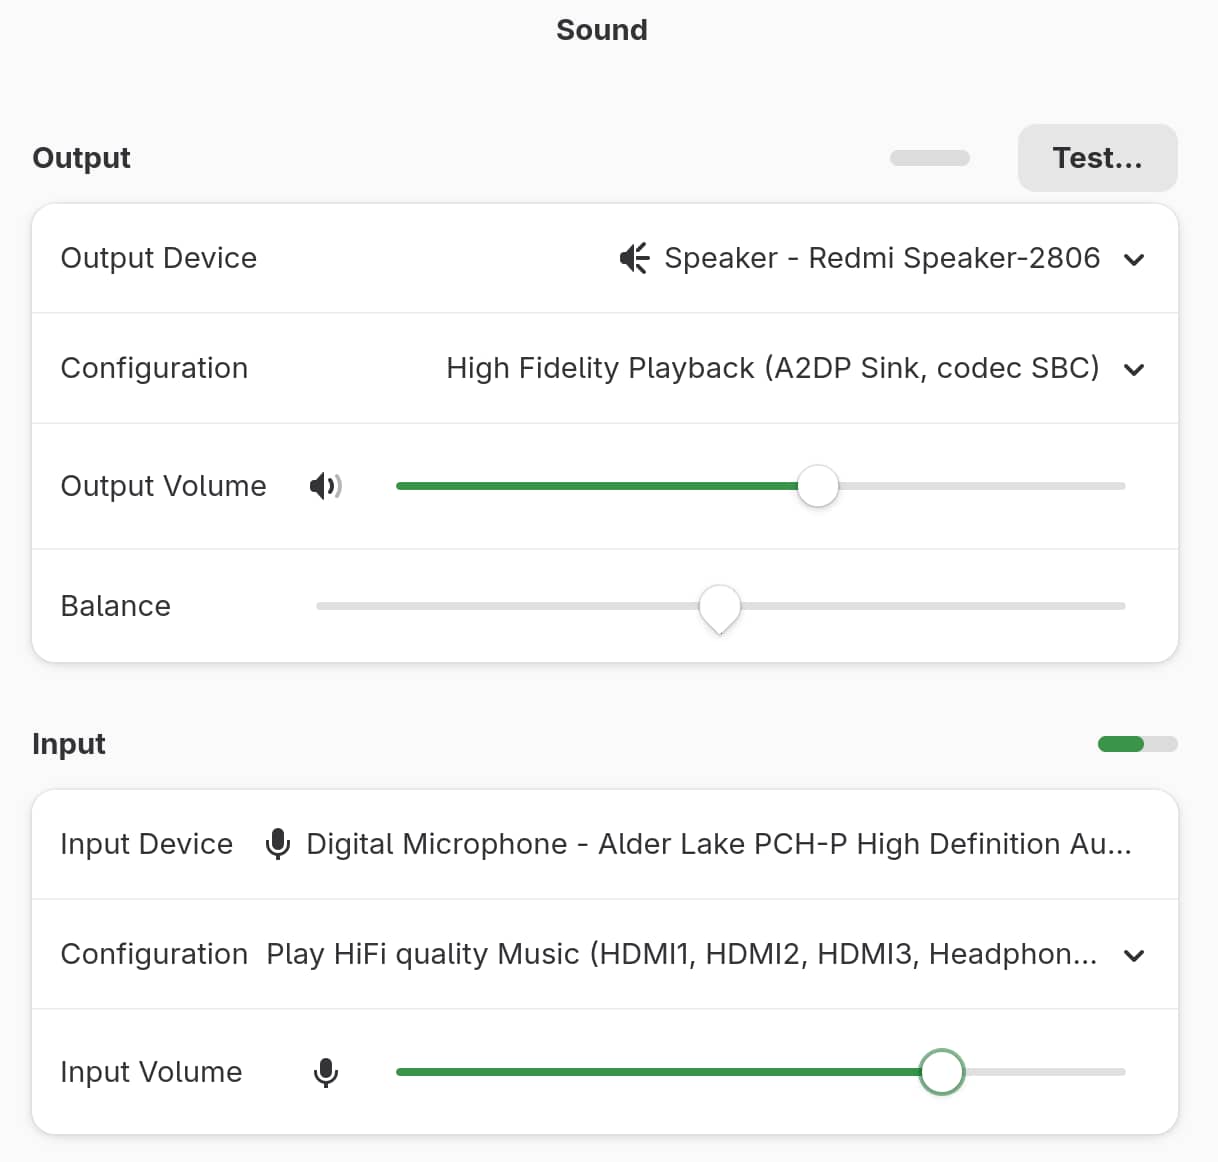Click the Output Volume slider knob
Viewport: 1218px width, 1162px height.
point(818,486)
